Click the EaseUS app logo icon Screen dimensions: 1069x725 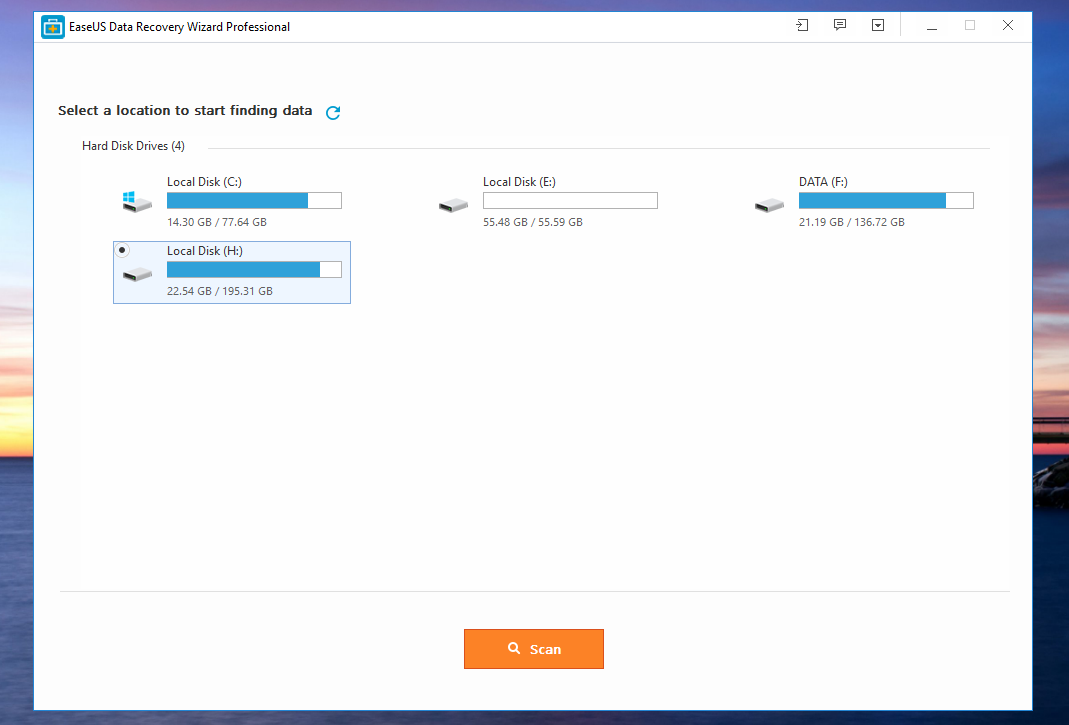(x=53, y=27)
